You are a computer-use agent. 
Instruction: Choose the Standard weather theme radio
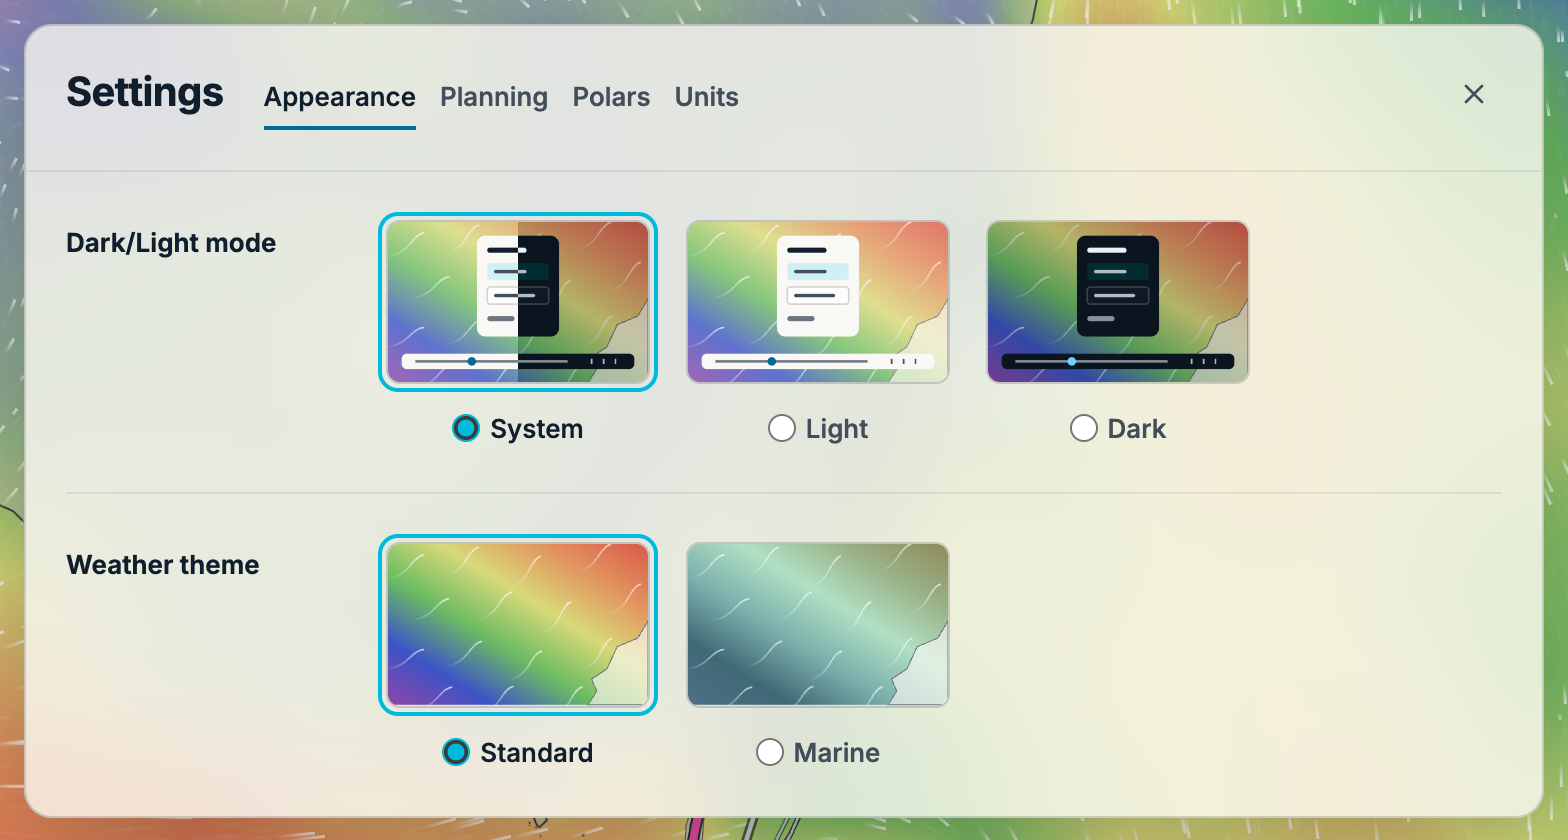tap(456, 752)
